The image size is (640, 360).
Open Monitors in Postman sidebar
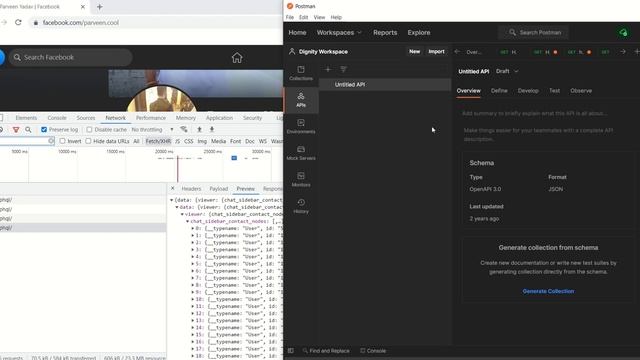(x=301, y=180)
